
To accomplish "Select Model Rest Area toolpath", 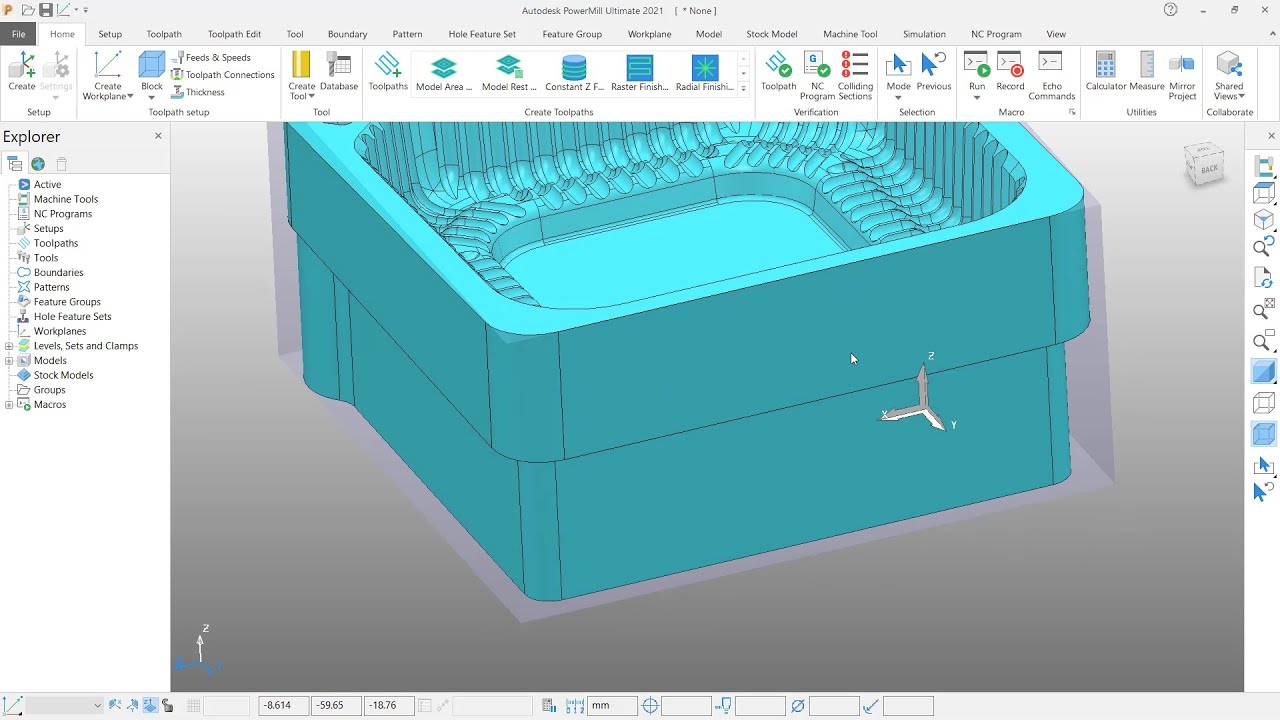I will tap(509, 74).
